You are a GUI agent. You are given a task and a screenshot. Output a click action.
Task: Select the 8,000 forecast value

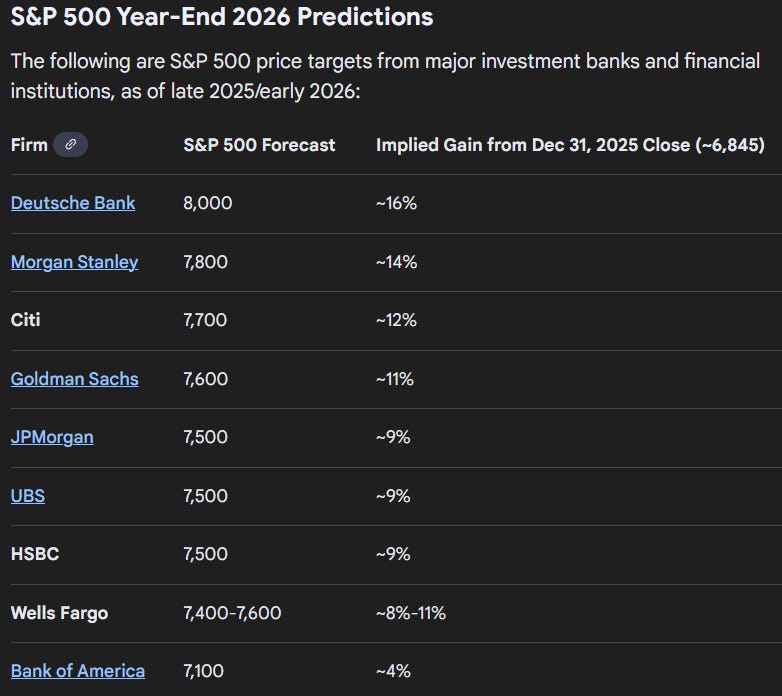pyautogui.click(x=207, y=203)
